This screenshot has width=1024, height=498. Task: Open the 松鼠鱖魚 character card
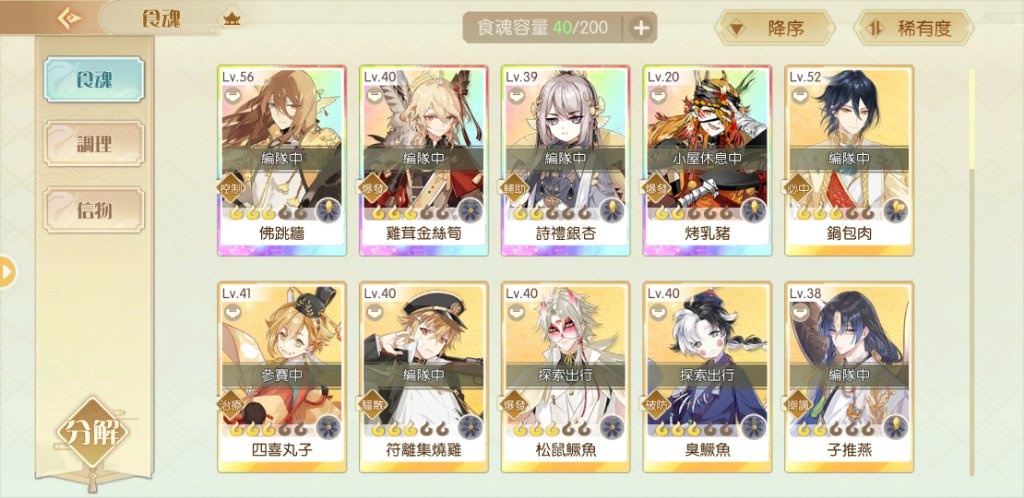565,377
